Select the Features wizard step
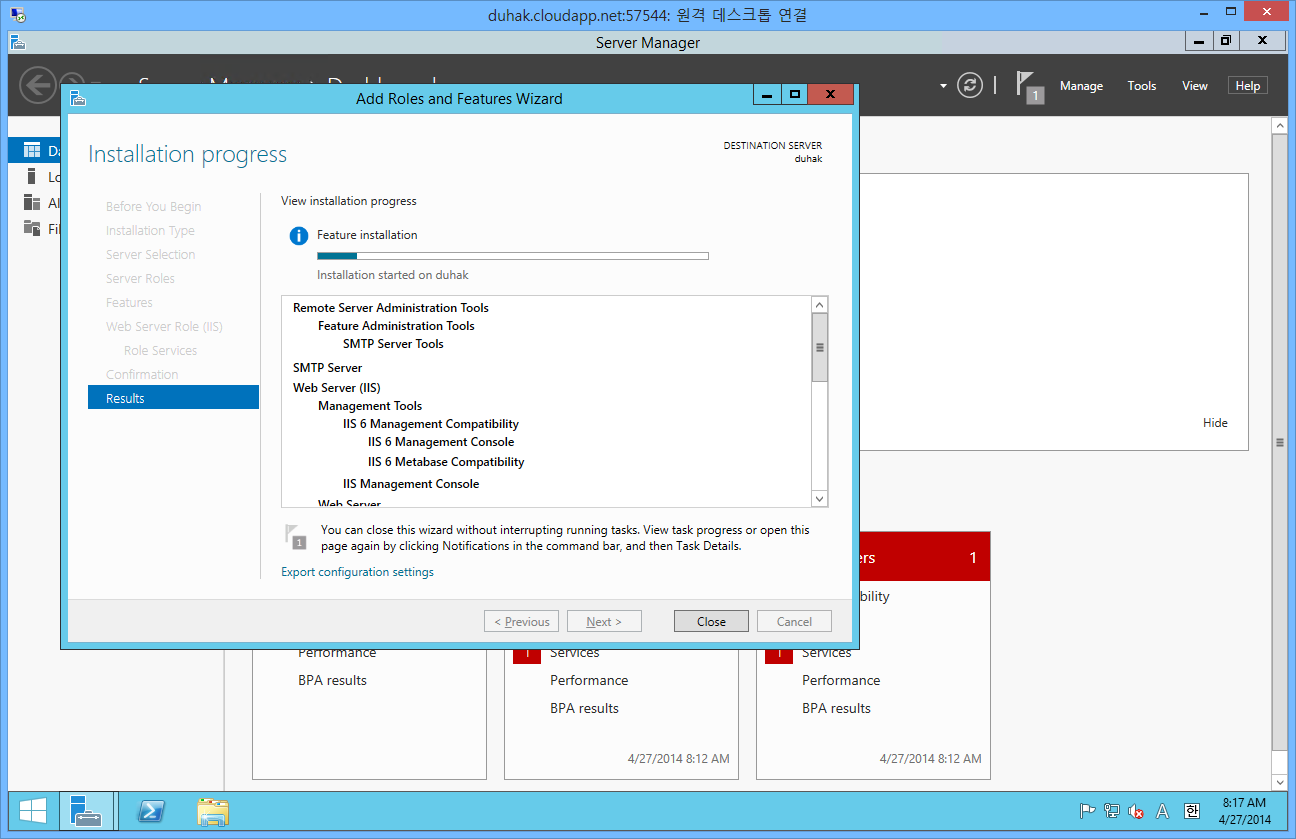 pyautogui.click(x=129, y=302)
